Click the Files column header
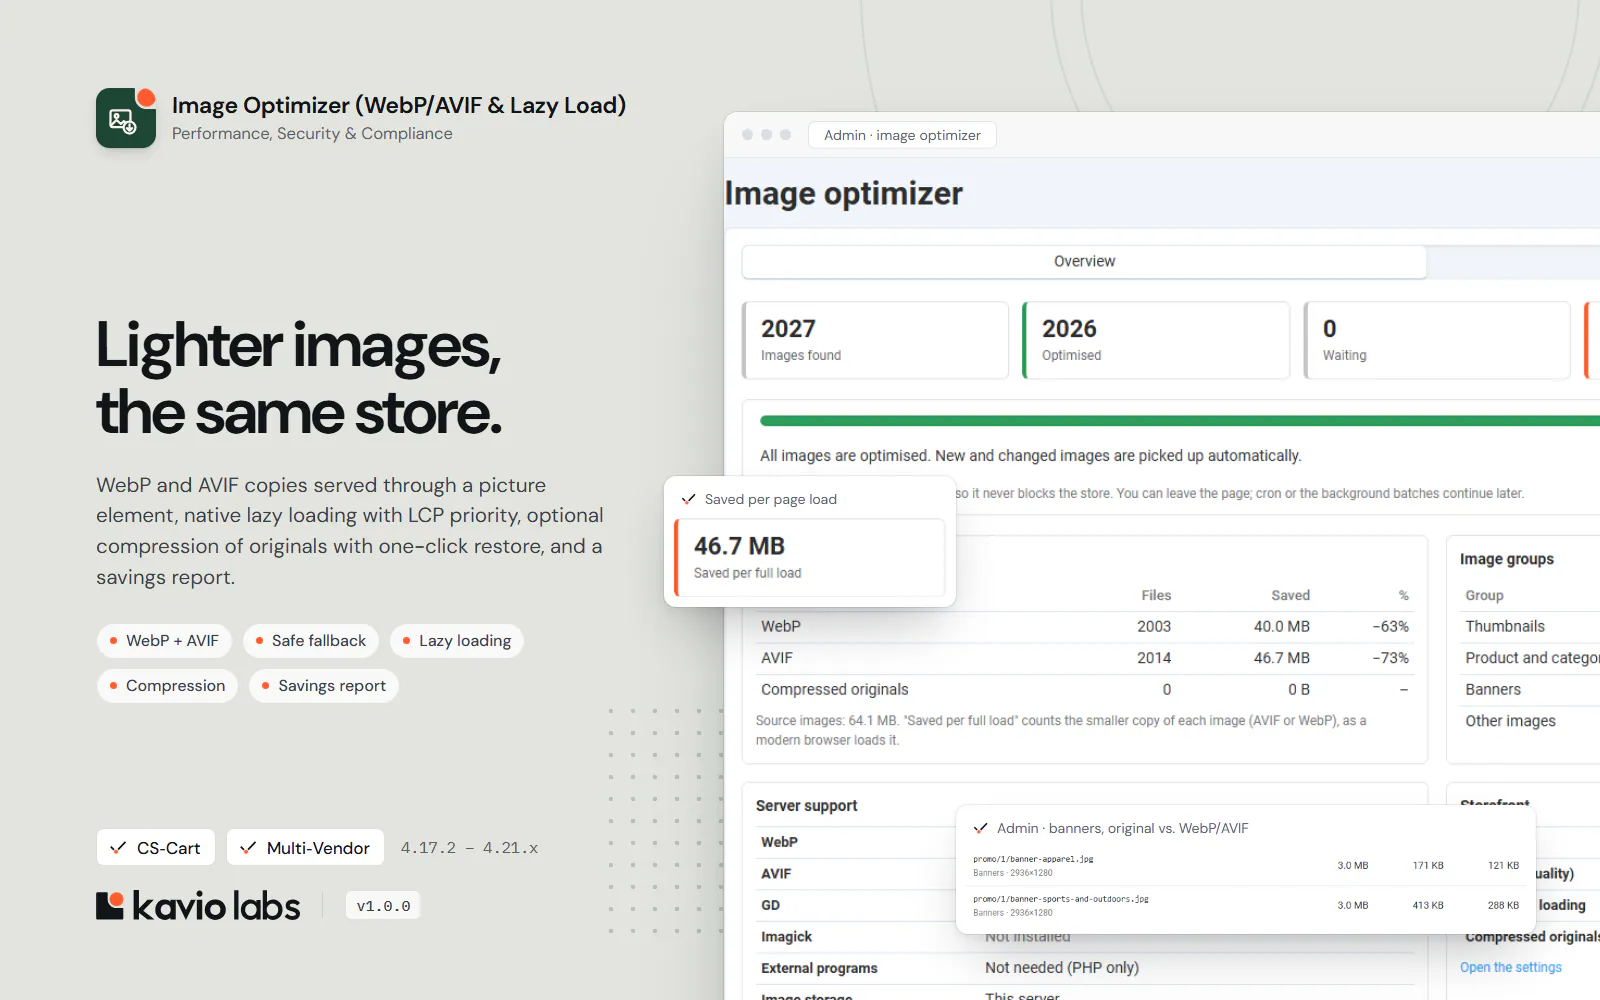This screenshot has width=1600, height=1000. point(1156,595)
